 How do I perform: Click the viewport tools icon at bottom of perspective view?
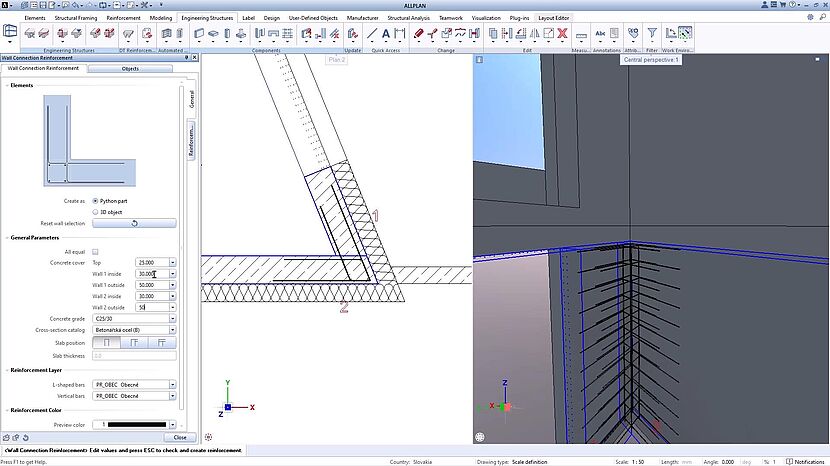click(480, 437)
